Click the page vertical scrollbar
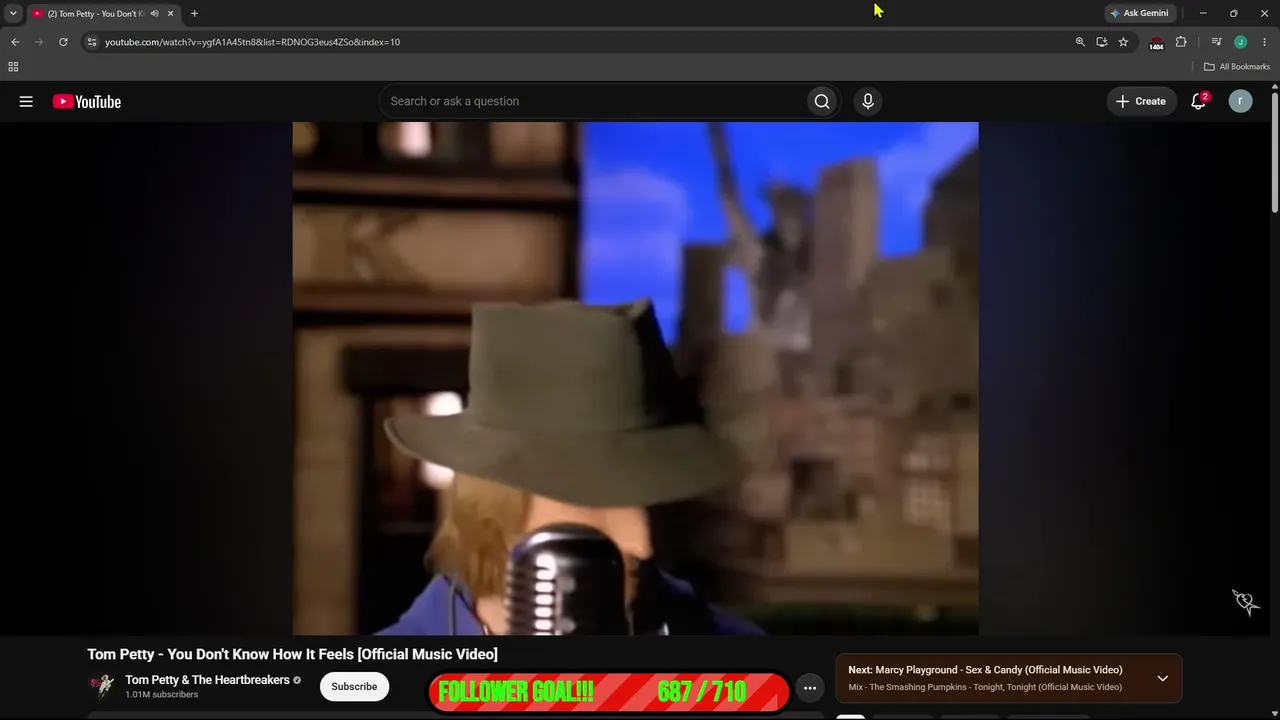Image resolution: width=1280 pixels, height=720 pixels. (1274, 150)
